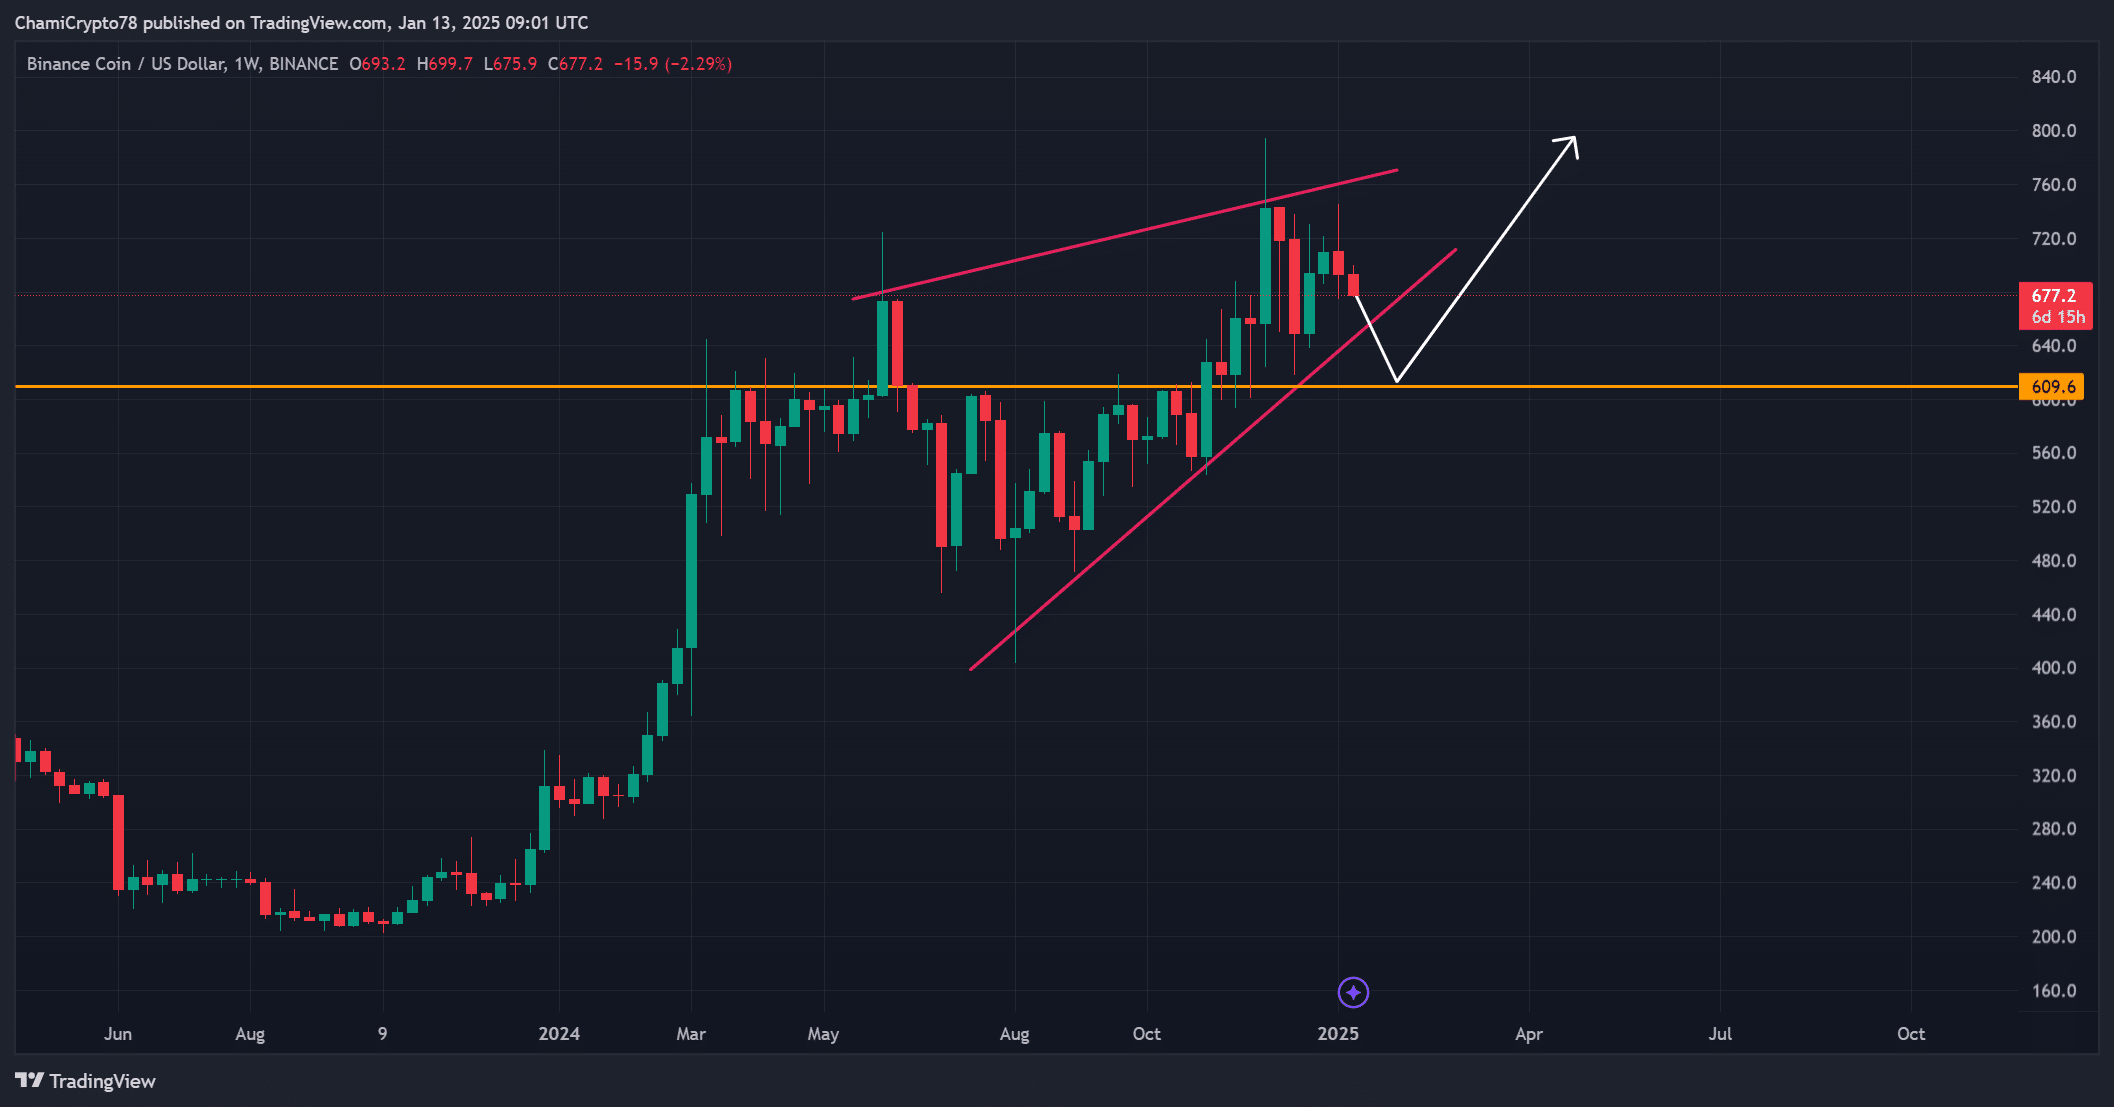Click the 800.0 price axis label
The width and height of the screenshot is (2114, 1107).
click(2054, 131)
